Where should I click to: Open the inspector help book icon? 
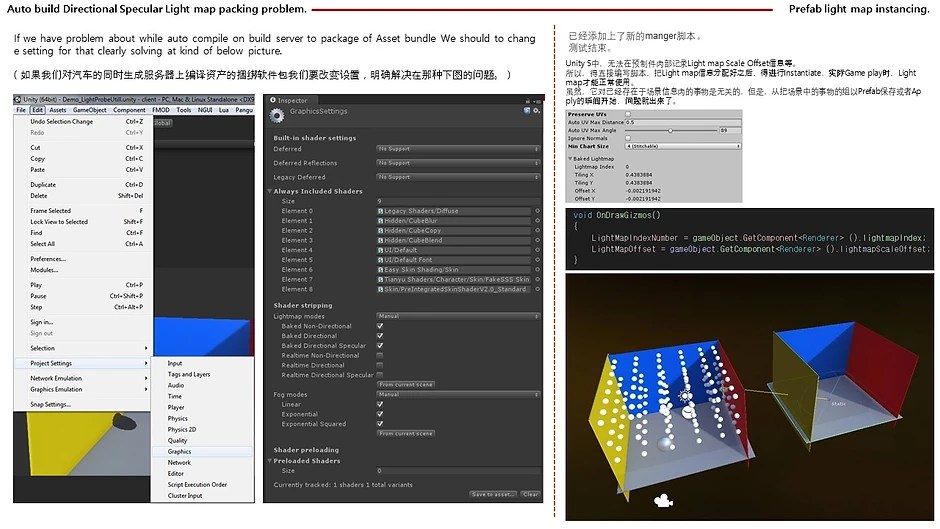(526, 112)
